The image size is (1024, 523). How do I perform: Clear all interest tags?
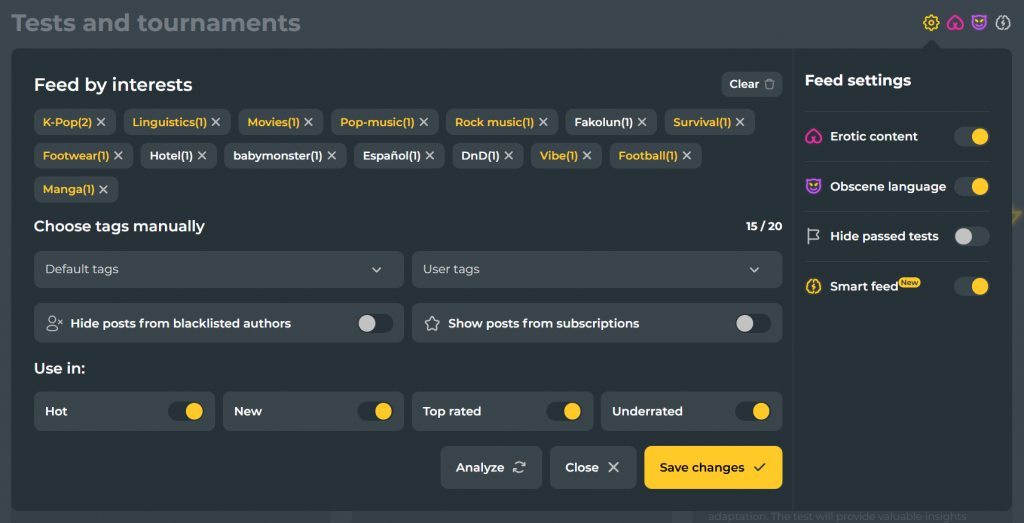tap(751, 84)
